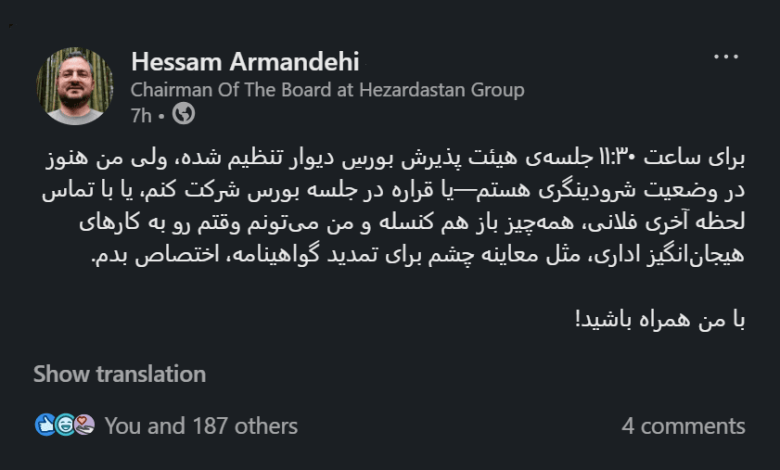Open the three-dot post options menu
The width and height of the screenshot is (780, 470).
725,58
